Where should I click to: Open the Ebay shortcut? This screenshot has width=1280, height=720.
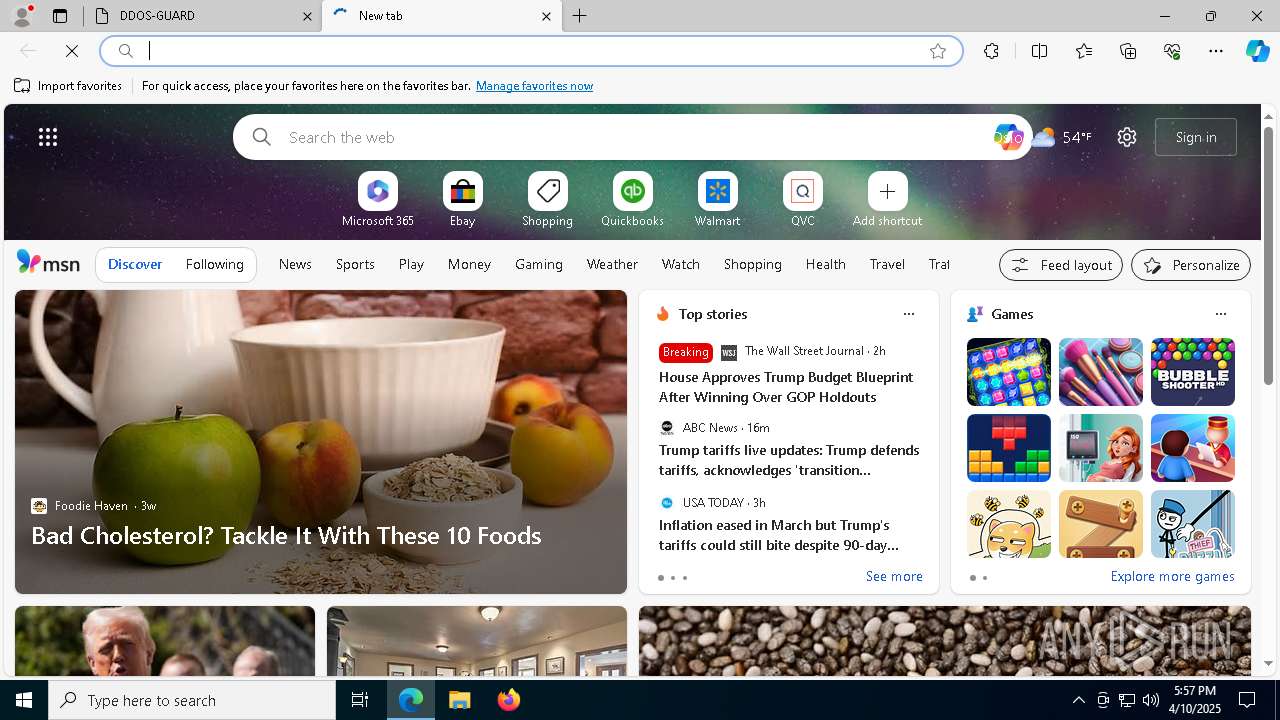pos(462,200)
